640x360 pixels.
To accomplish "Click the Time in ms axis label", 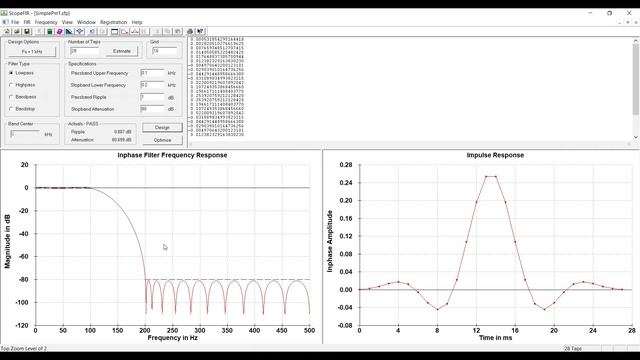I will 496,338.
